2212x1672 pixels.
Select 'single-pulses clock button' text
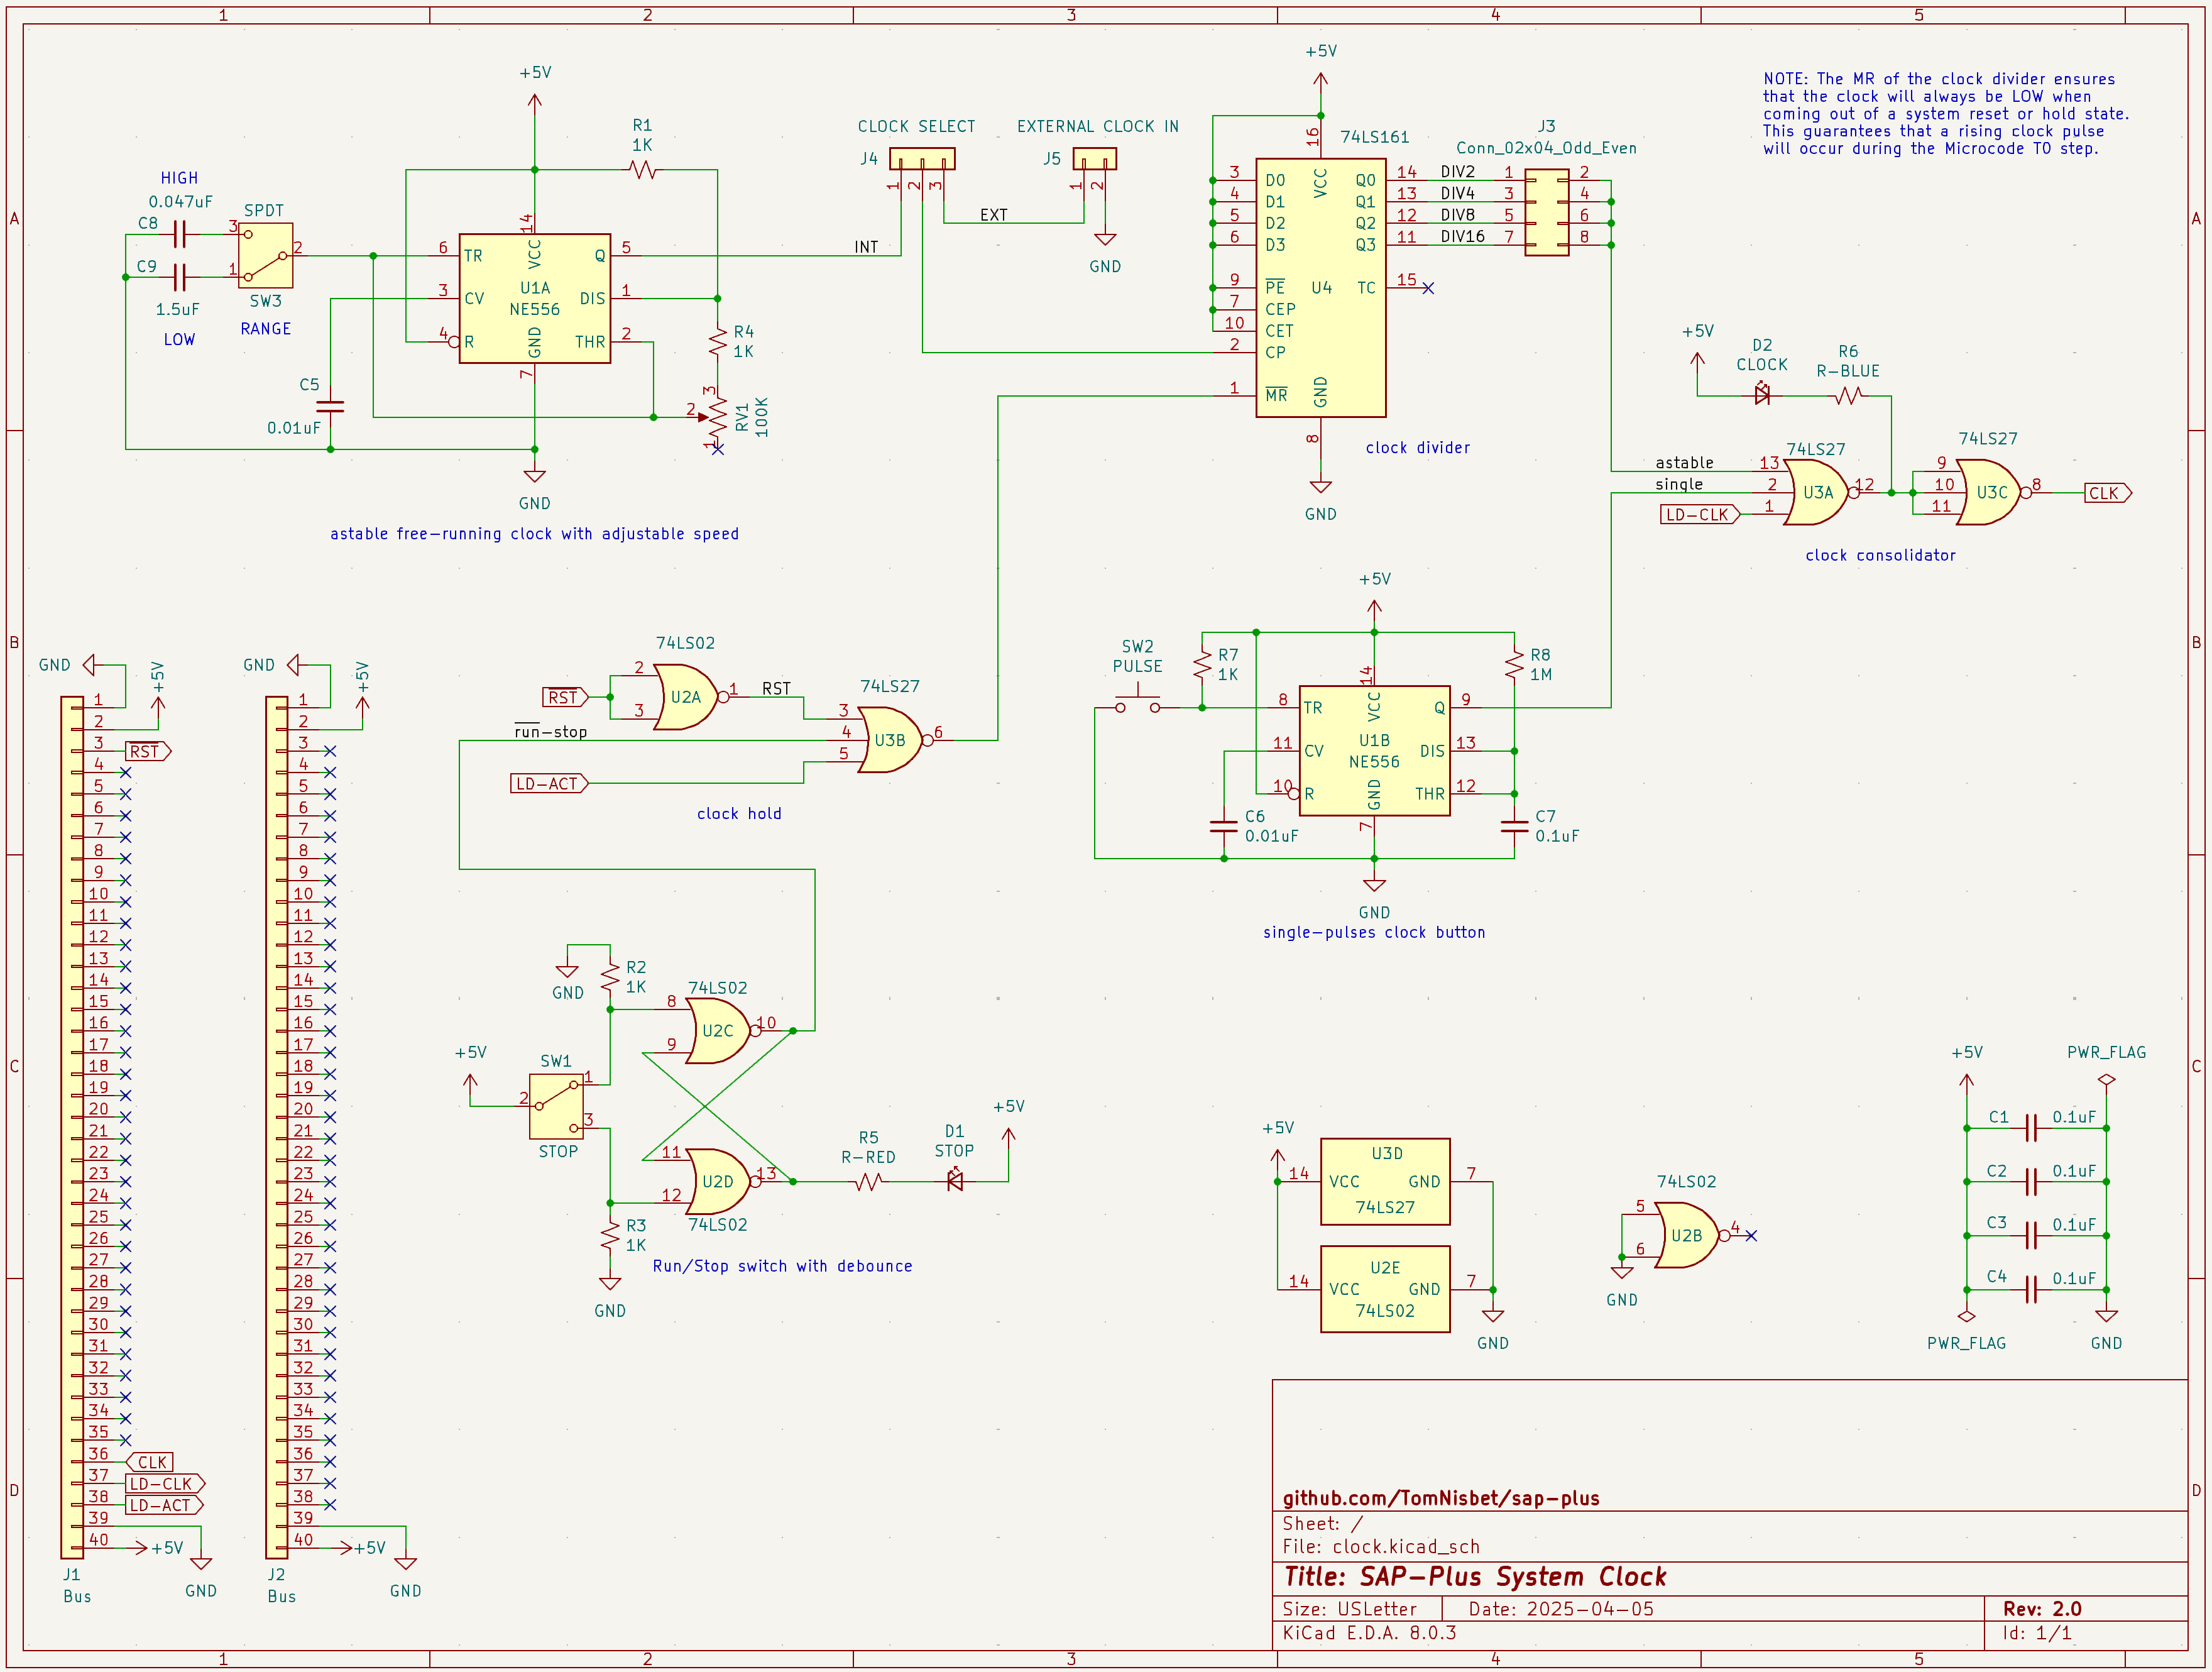click(x=1374, y=932)
